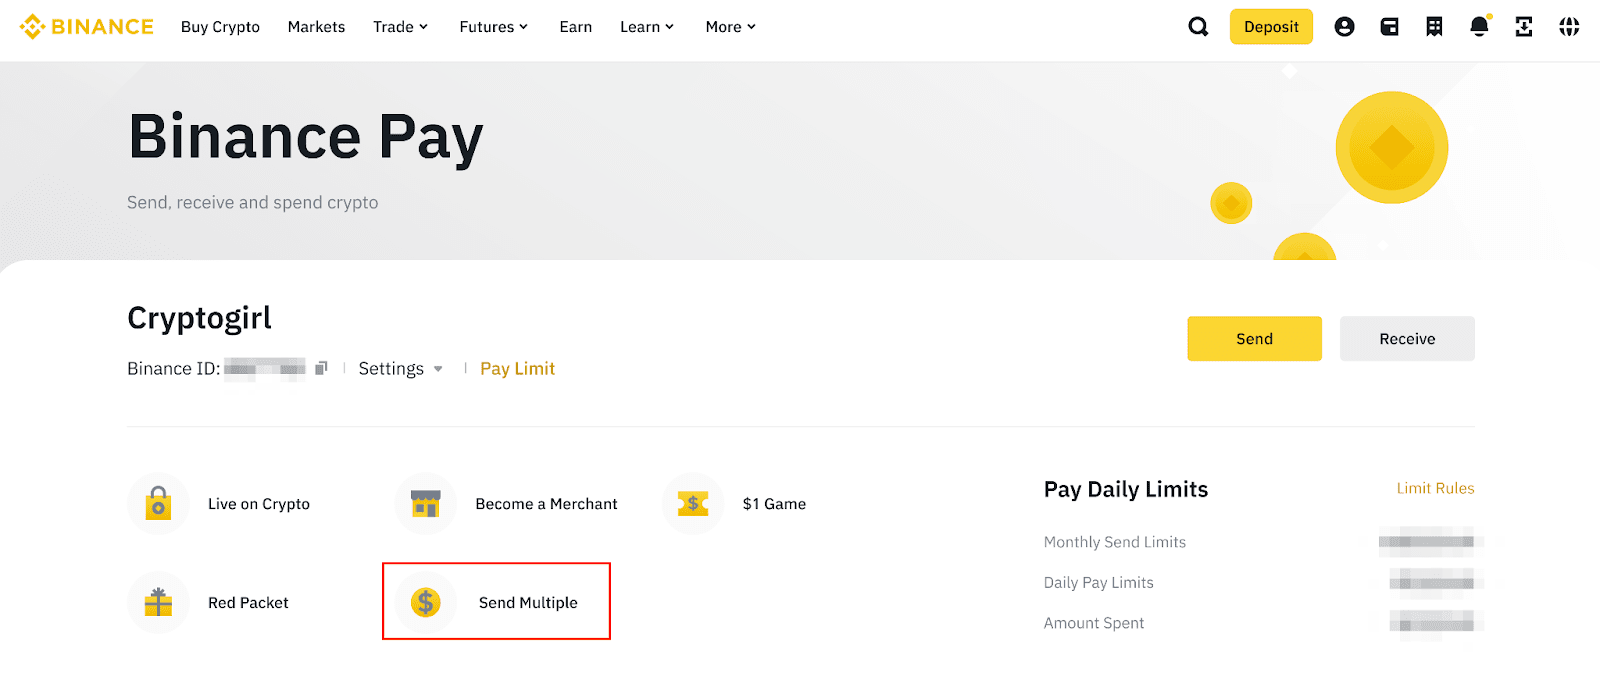The image size is (1600, 673).
Task: Open the user profile icon
Action: [x=1345, y=27]
